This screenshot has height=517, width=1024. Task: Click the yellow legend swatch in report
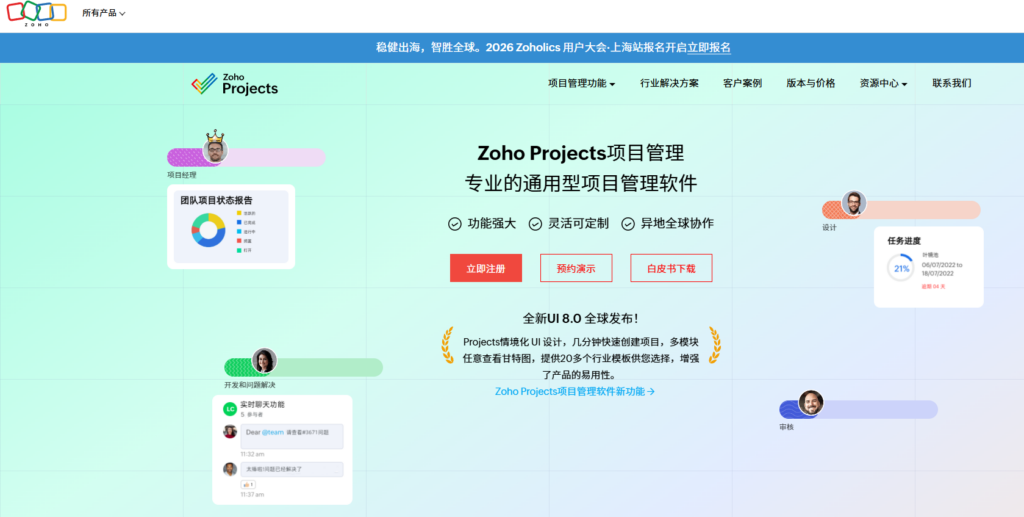point(239,213)
